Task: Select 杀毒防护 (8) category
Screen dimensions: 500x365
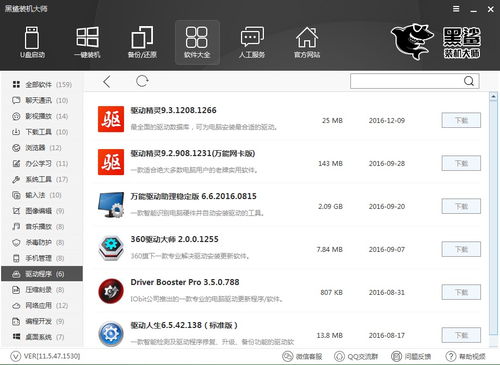Action: (42, 242)
